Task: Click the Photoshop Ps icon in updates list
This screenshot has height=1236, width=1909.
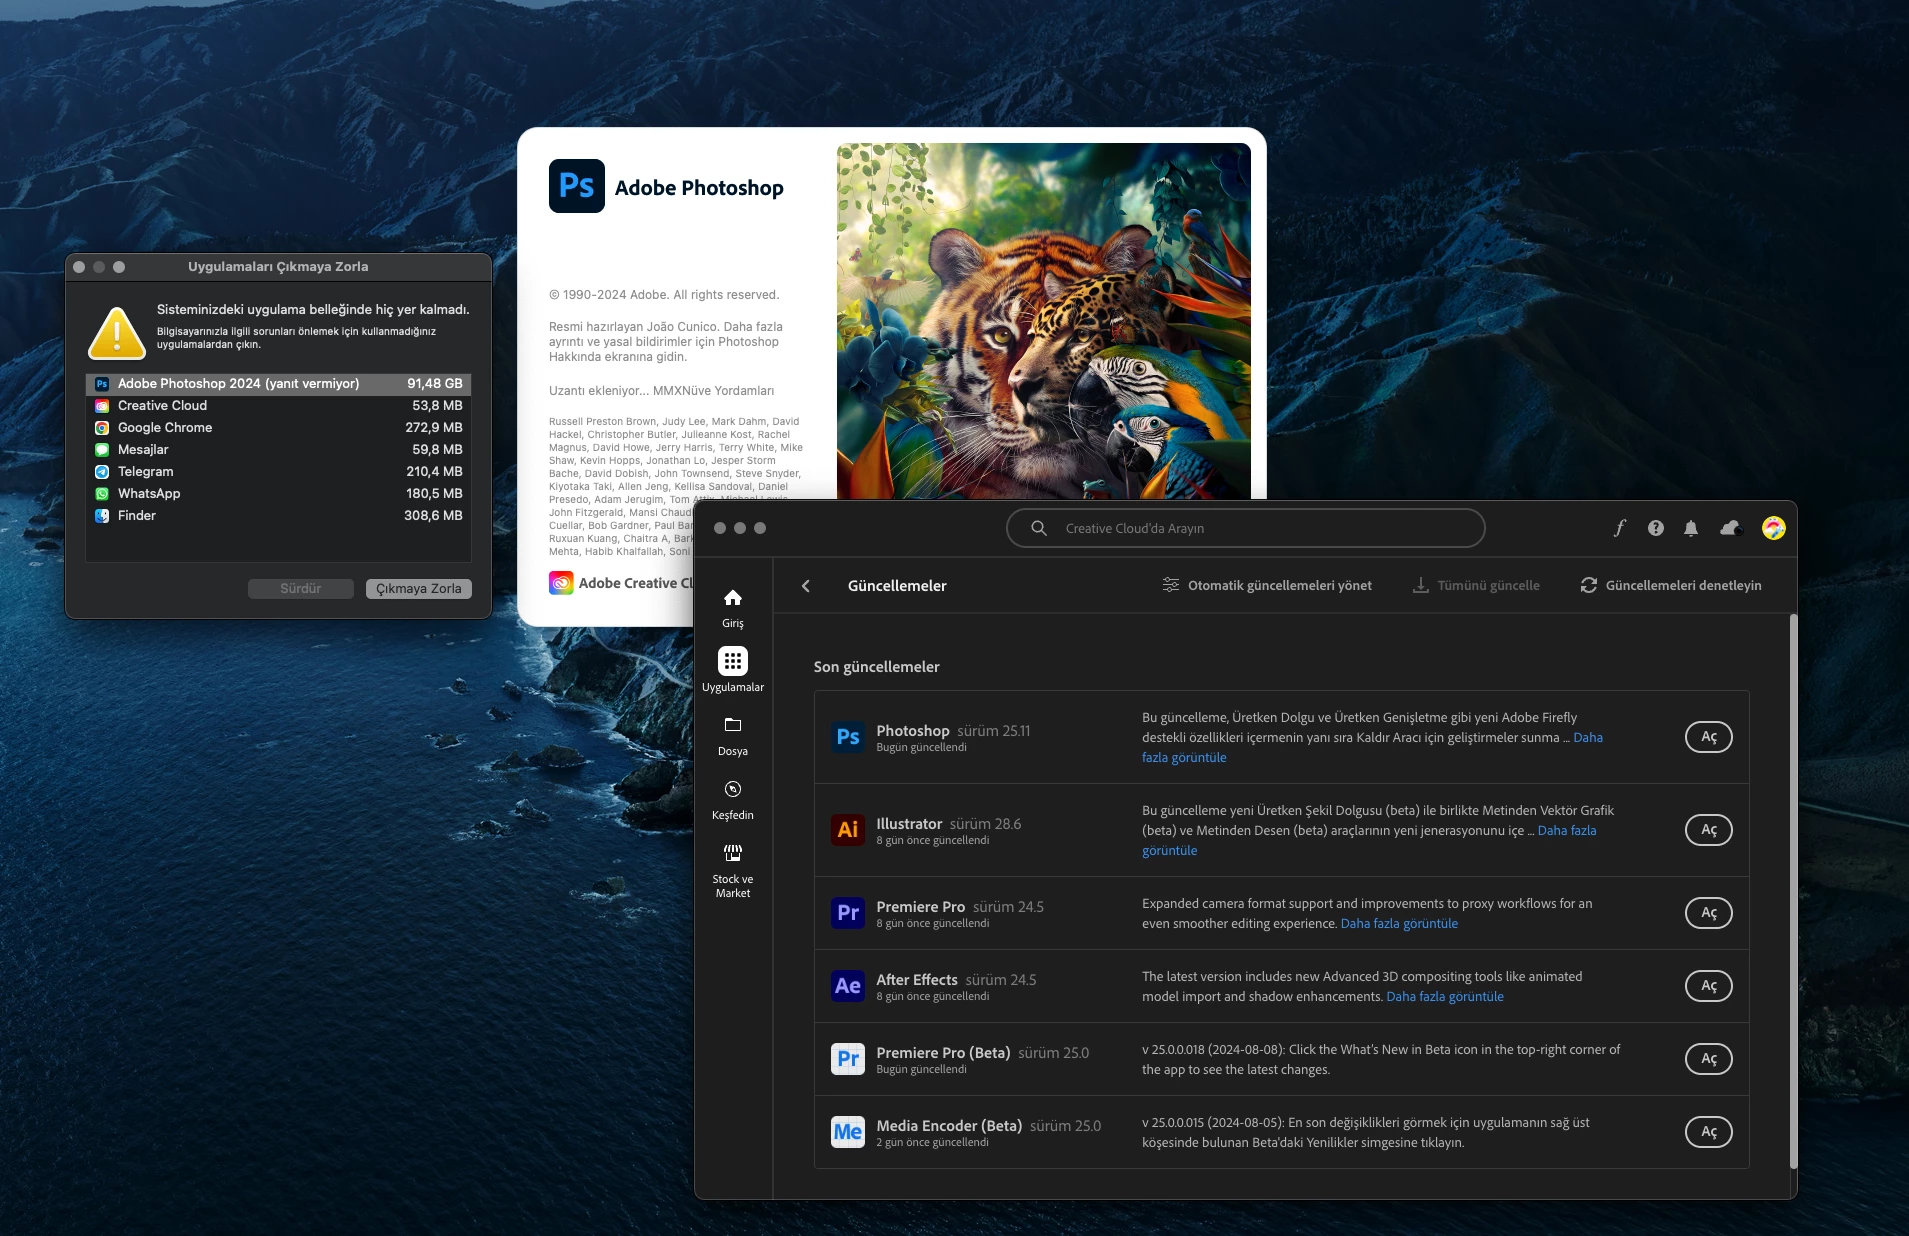Action: coord(848,737)
